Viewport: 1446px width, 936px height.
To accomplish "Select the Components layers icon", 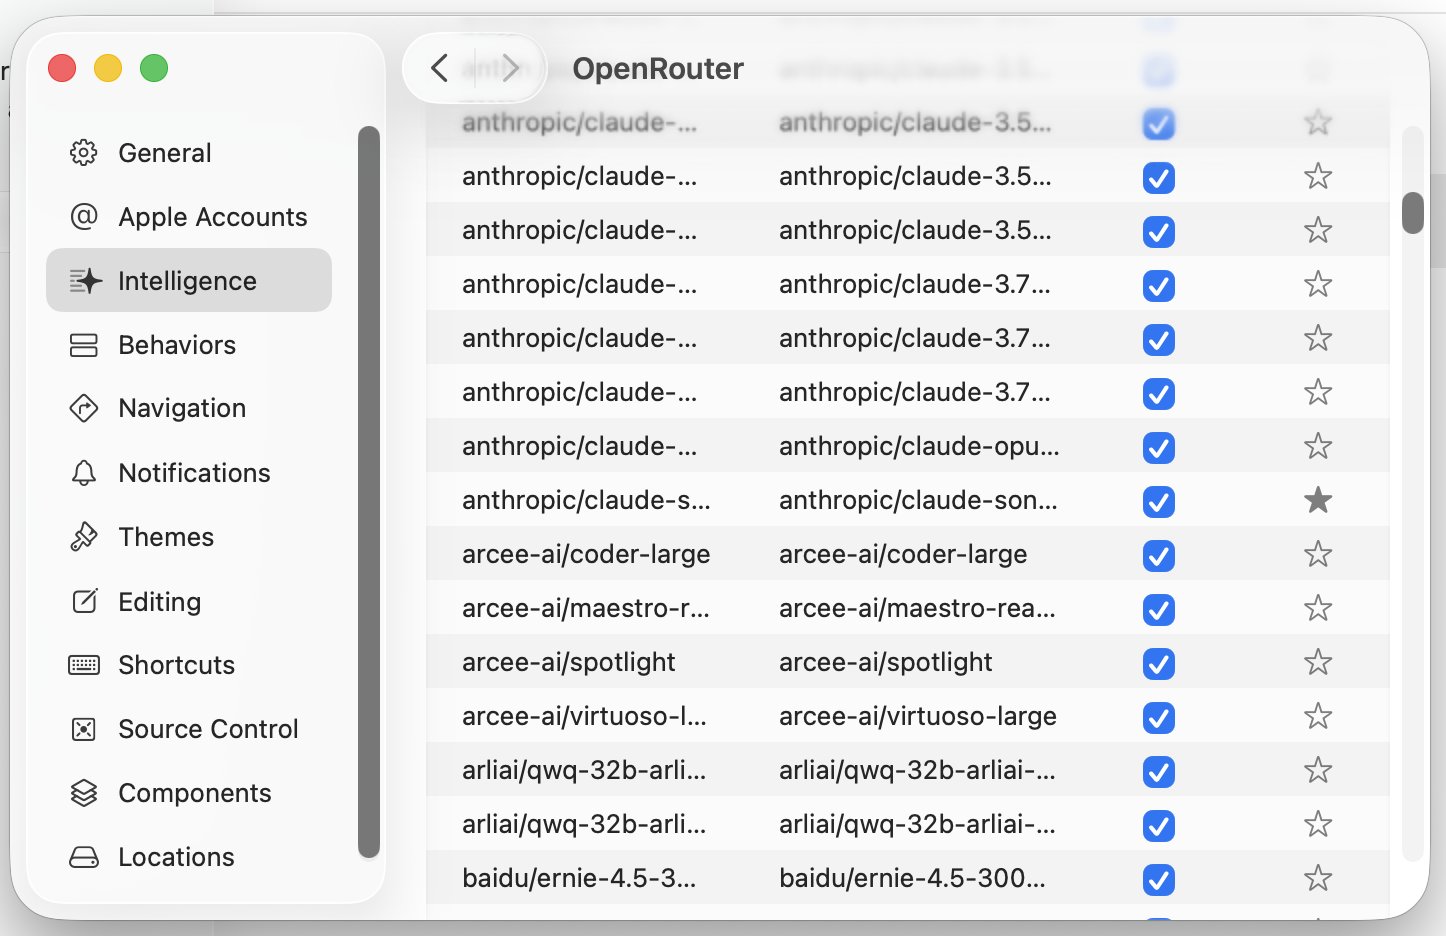I will click(x=84, y=793).
